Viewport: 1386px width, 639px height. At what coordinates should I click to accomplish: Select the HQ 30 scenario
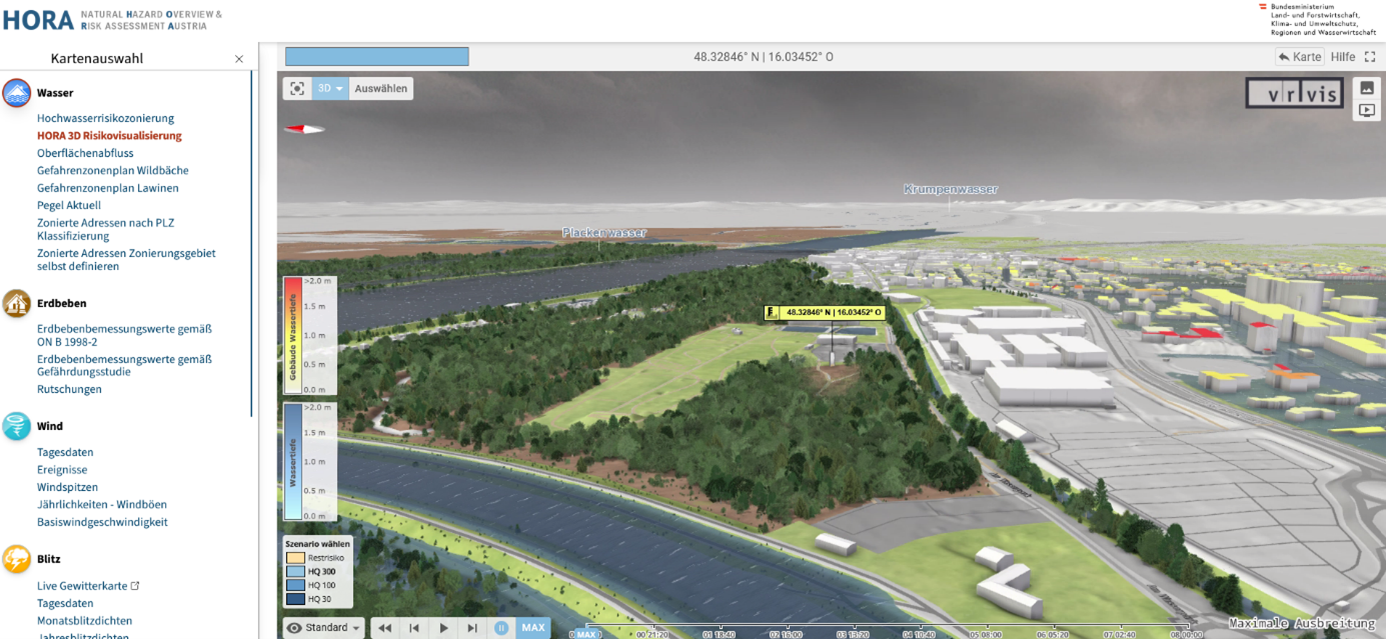pyautogui.click(x=310, y=599)
